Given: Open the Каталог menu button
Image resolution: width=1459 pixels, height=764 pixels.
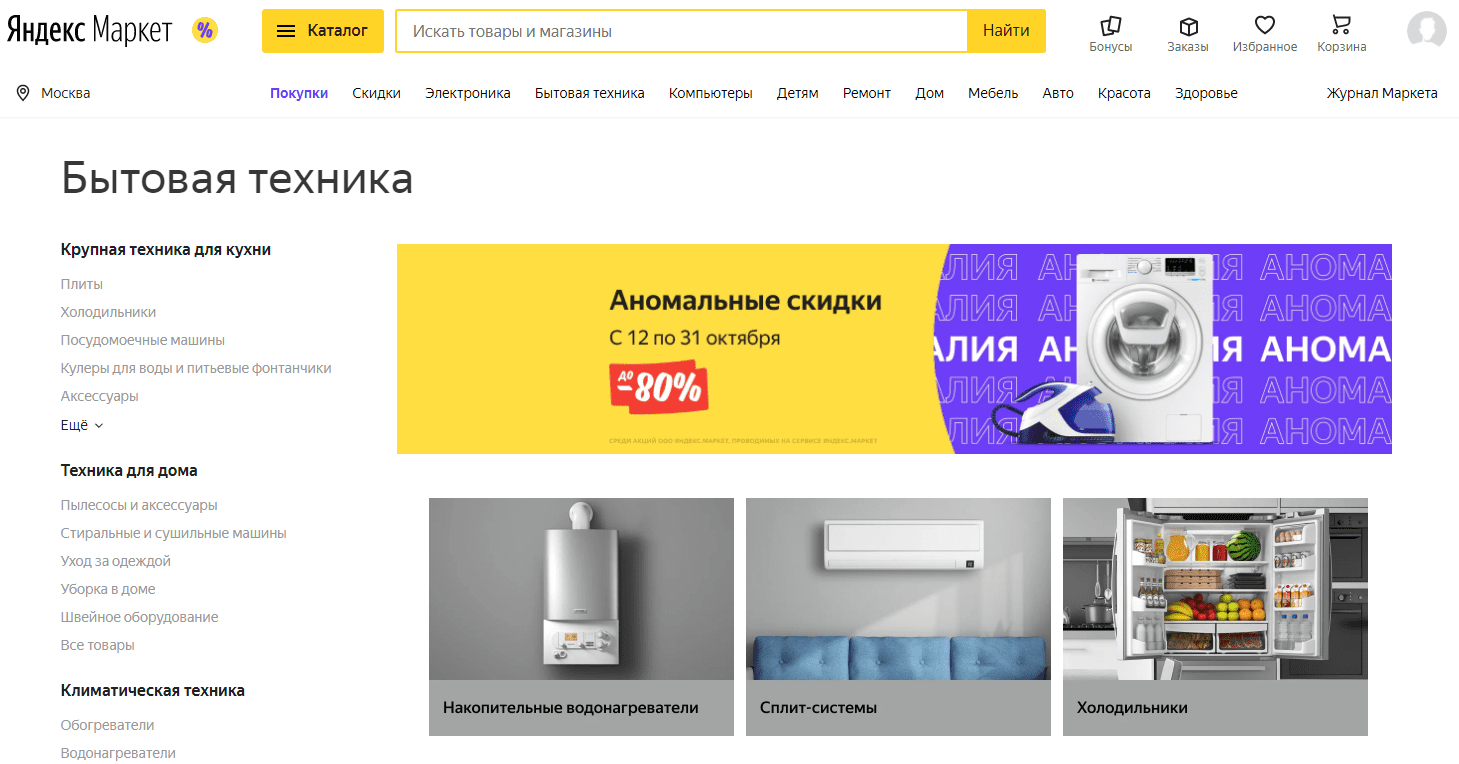Looking at the screenshot, I should click(x=323, y=31).
